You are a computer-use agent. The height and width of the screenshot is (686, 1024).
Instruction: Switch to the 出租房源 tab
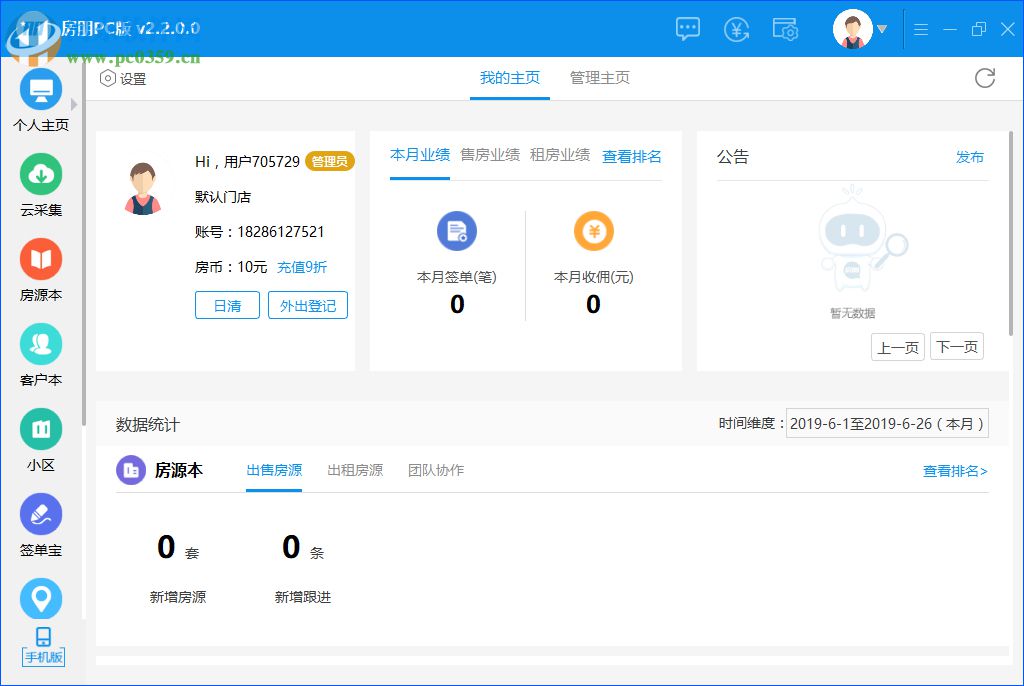pyautogui.click(x=355, y=470)
